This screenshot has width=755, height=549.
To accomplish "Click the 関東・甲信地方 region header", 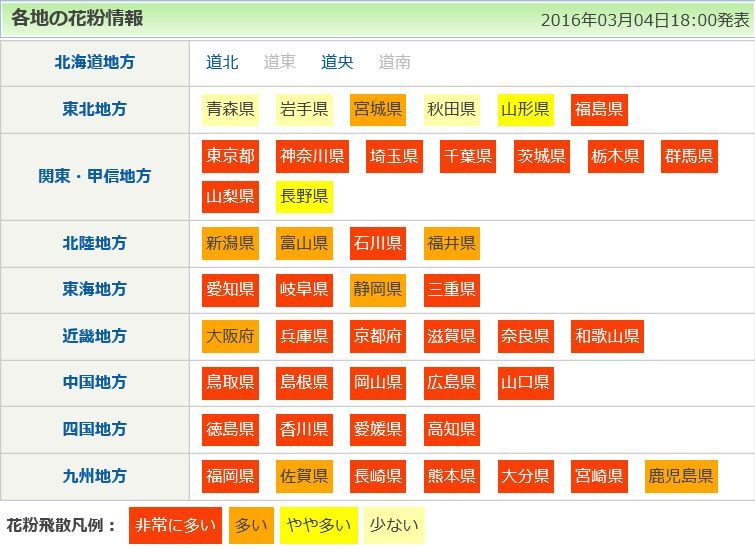I will 95,176.
